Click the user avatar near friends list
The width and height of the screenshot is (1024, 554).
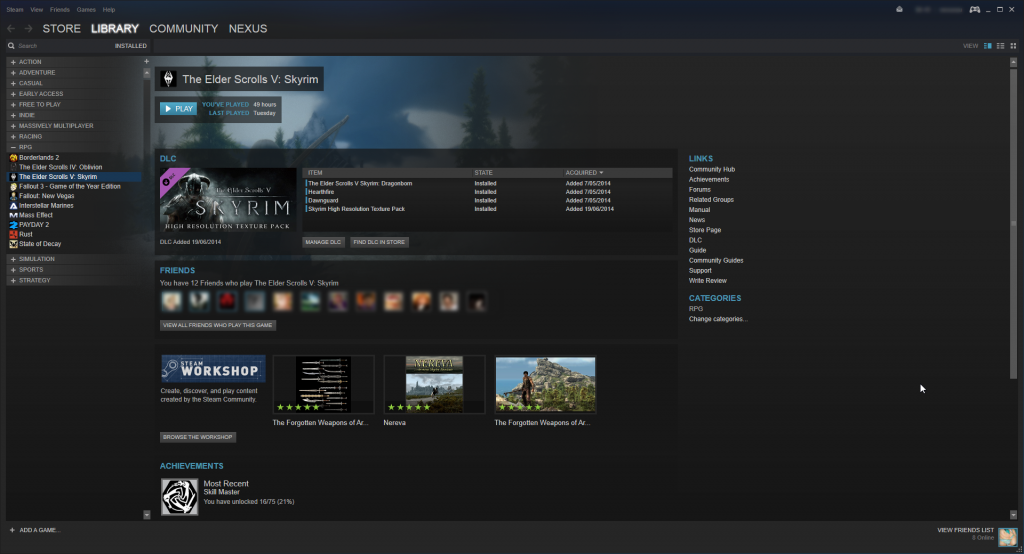1008,537
